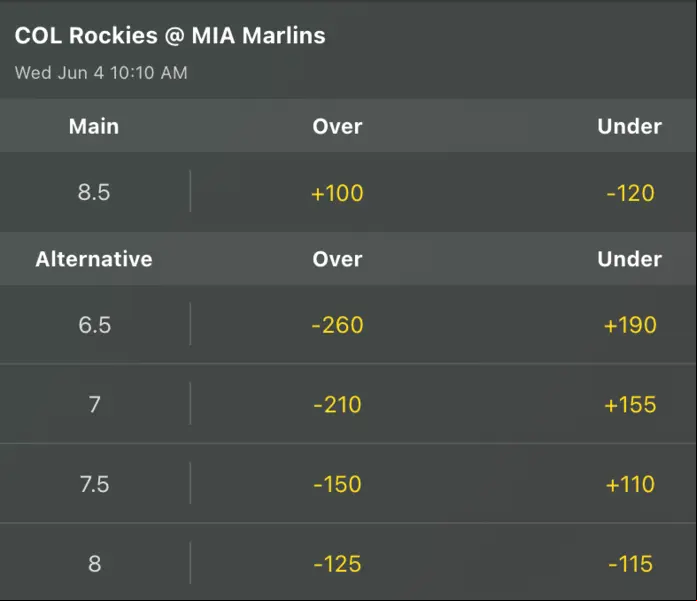
Task: Select Over +100 for main 8.5 total
Action: point(337,193)
